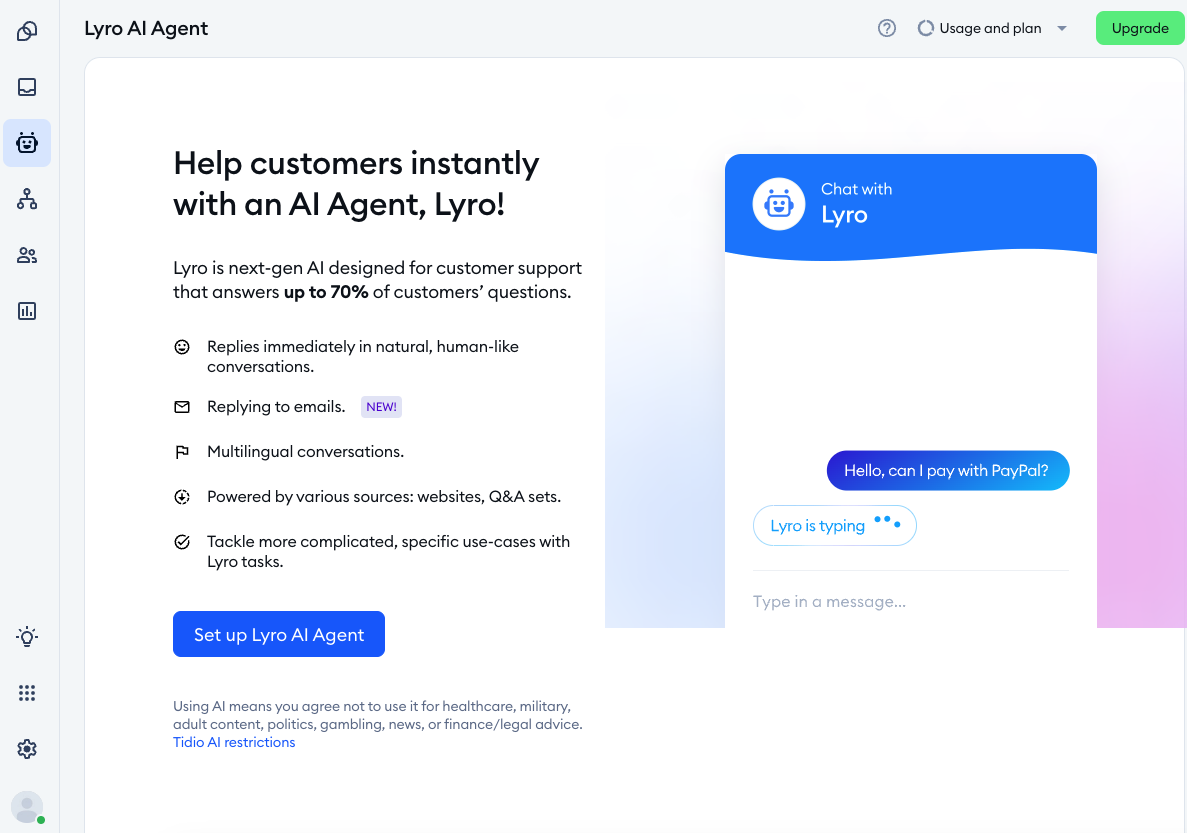1187x833 pixels.
Task: Open the Home panel icon
Action: (x=27, y=31)
